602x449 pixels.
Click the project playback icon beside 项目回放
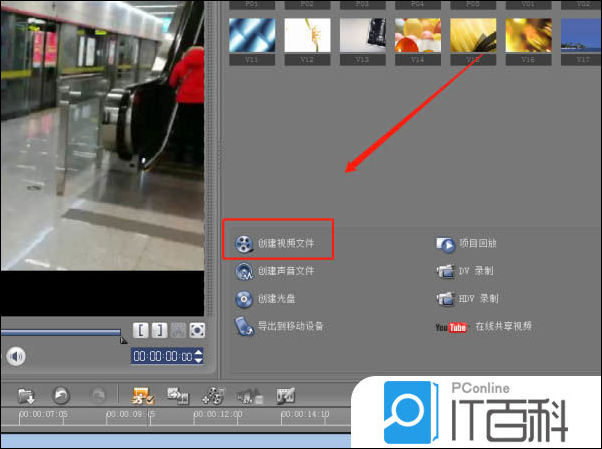point(445,244)
